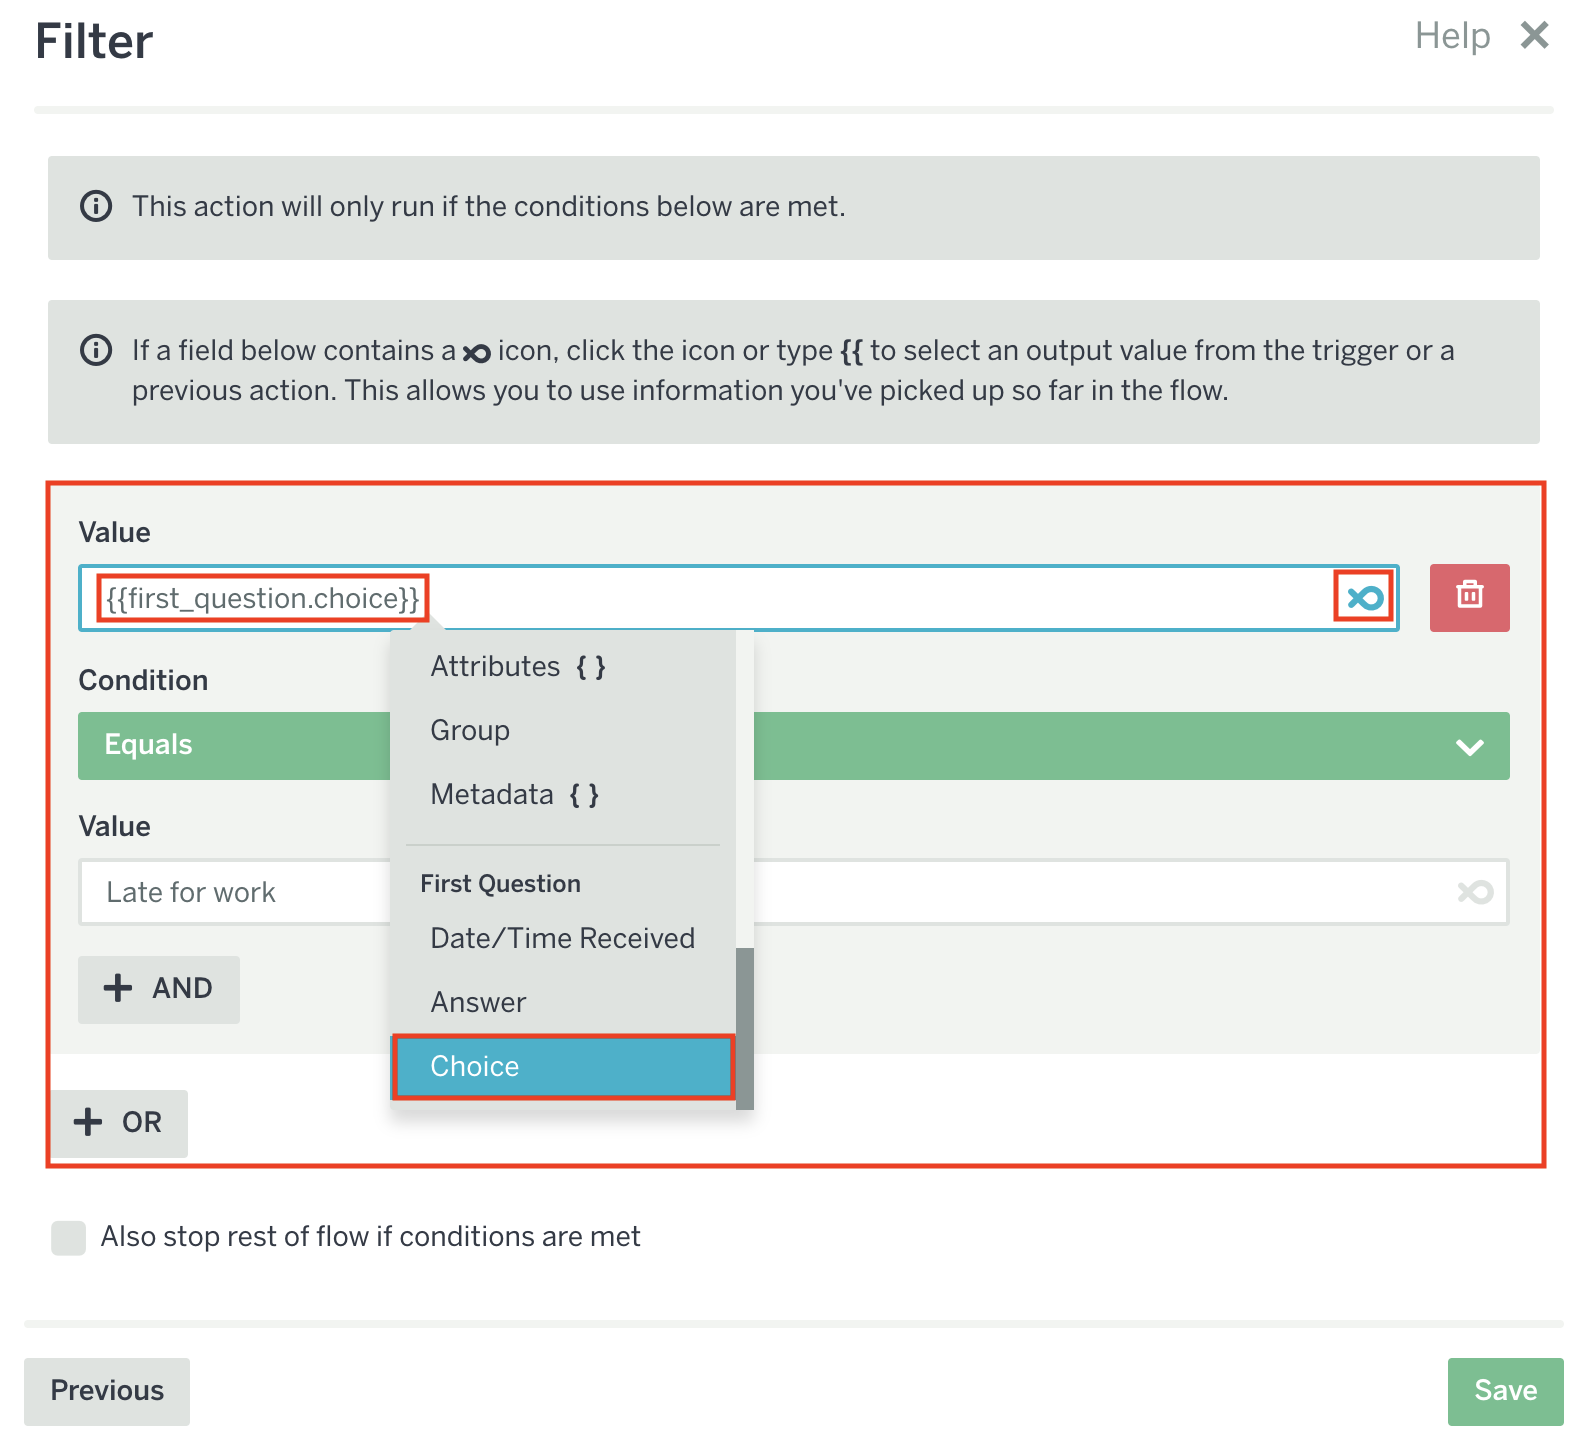Image resolution: width=1590 pixels, height=1450 pixels.
Task: Select Group from the variable list
Action: click(x=470, y=731)
